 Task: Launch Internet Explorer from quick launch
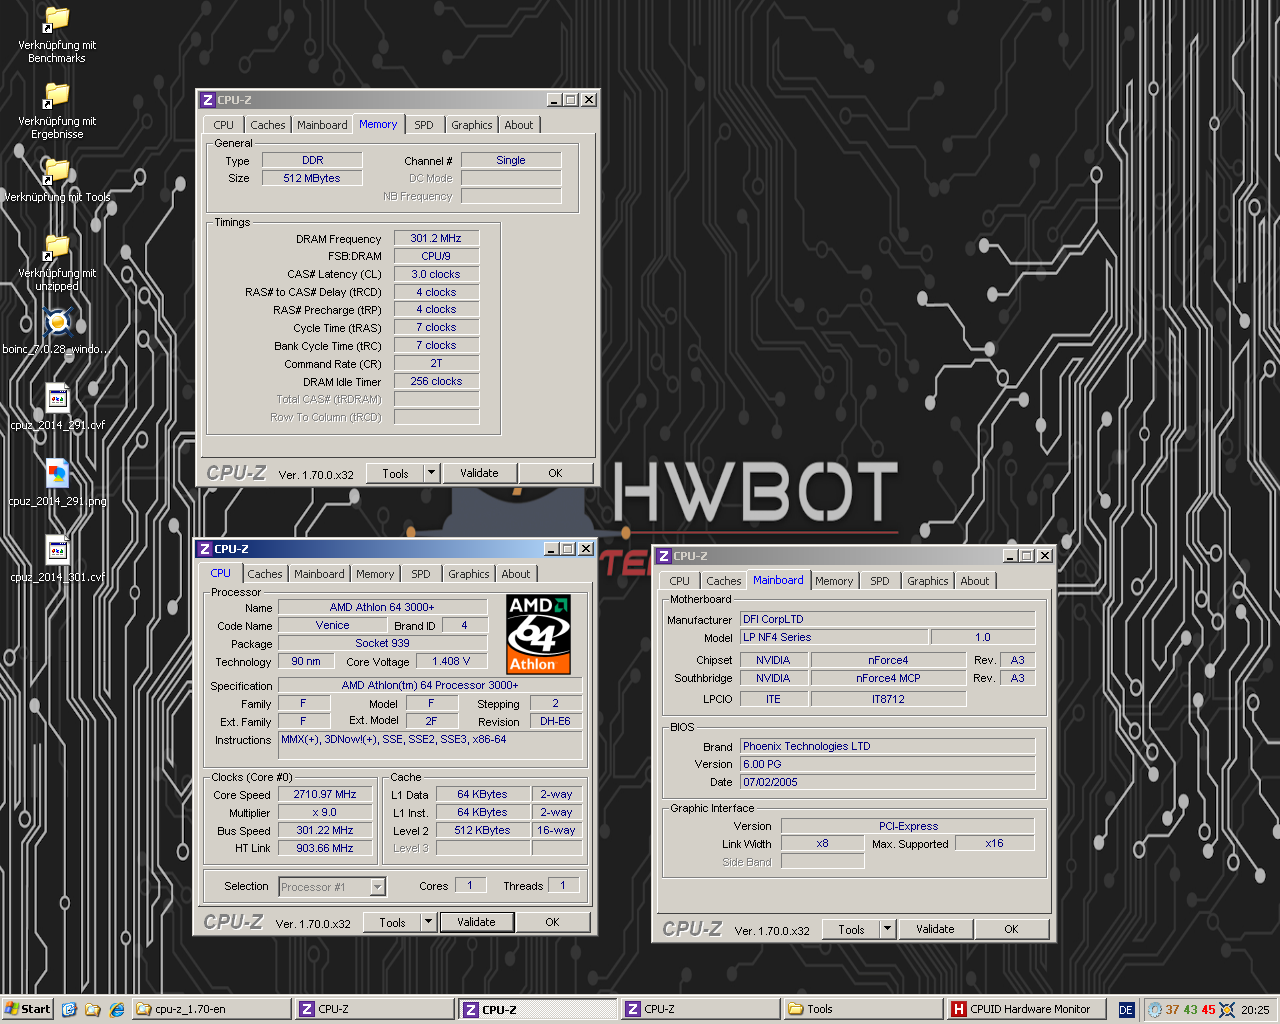116,1009
